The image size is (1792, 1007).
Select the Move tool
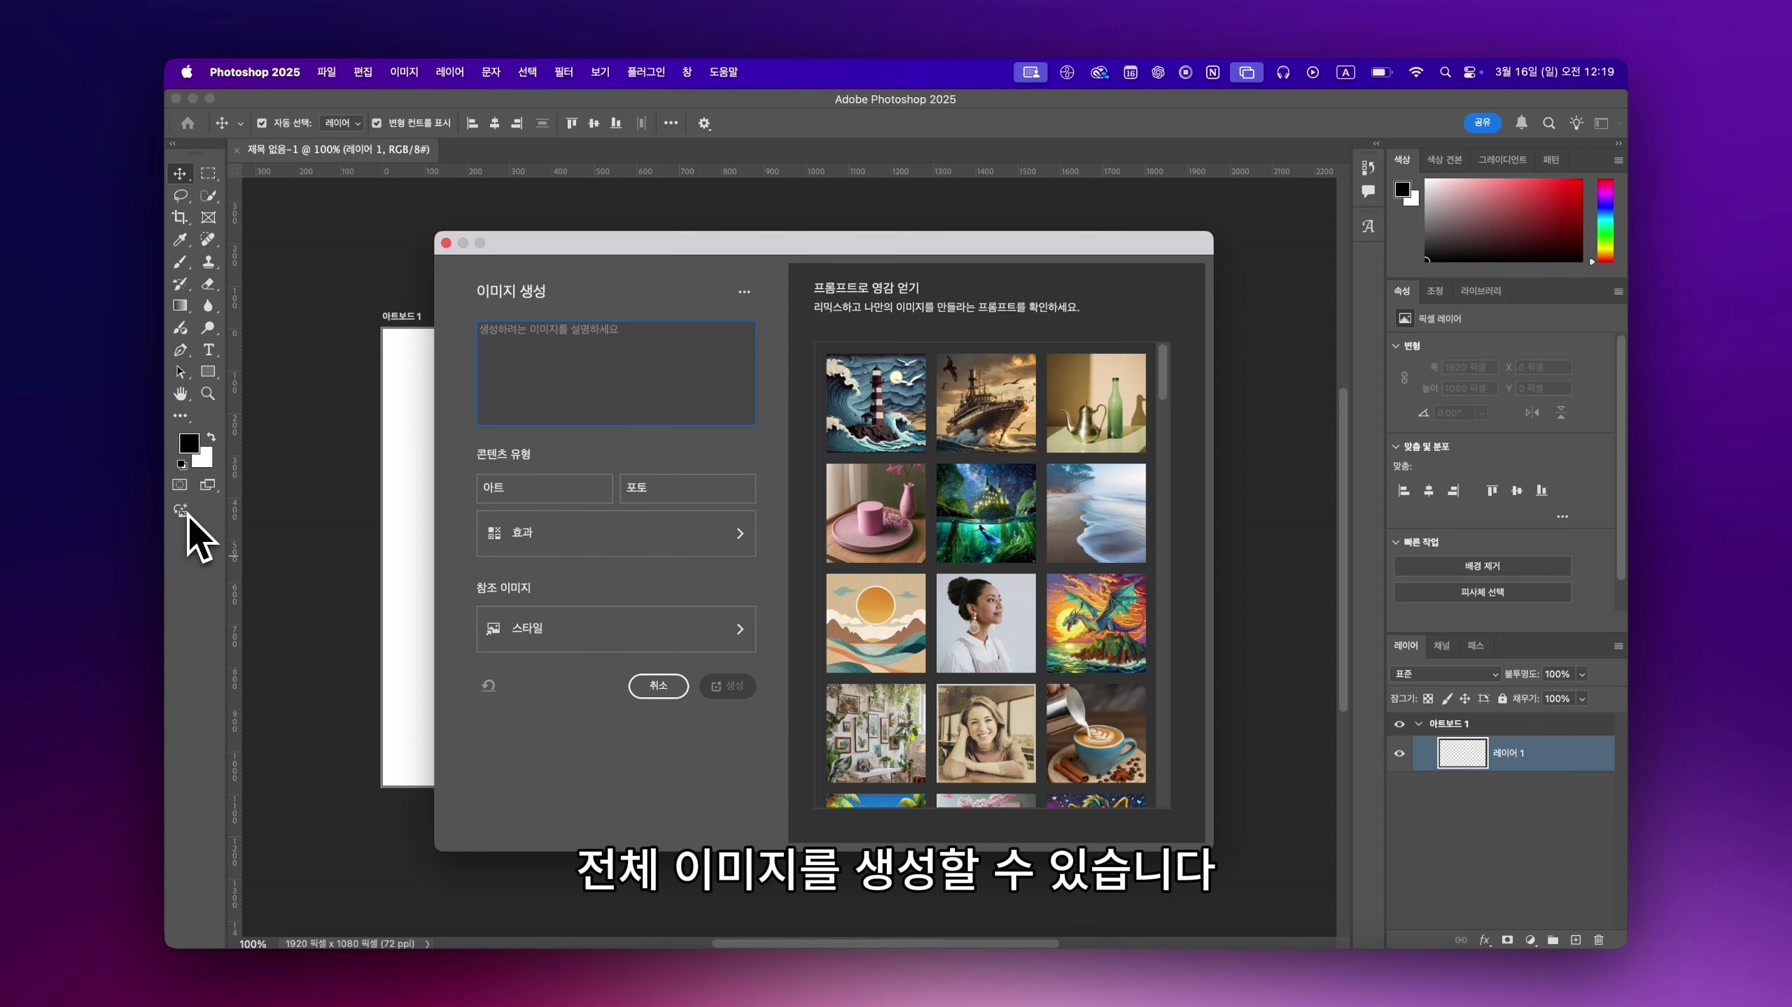pos(180,174)
